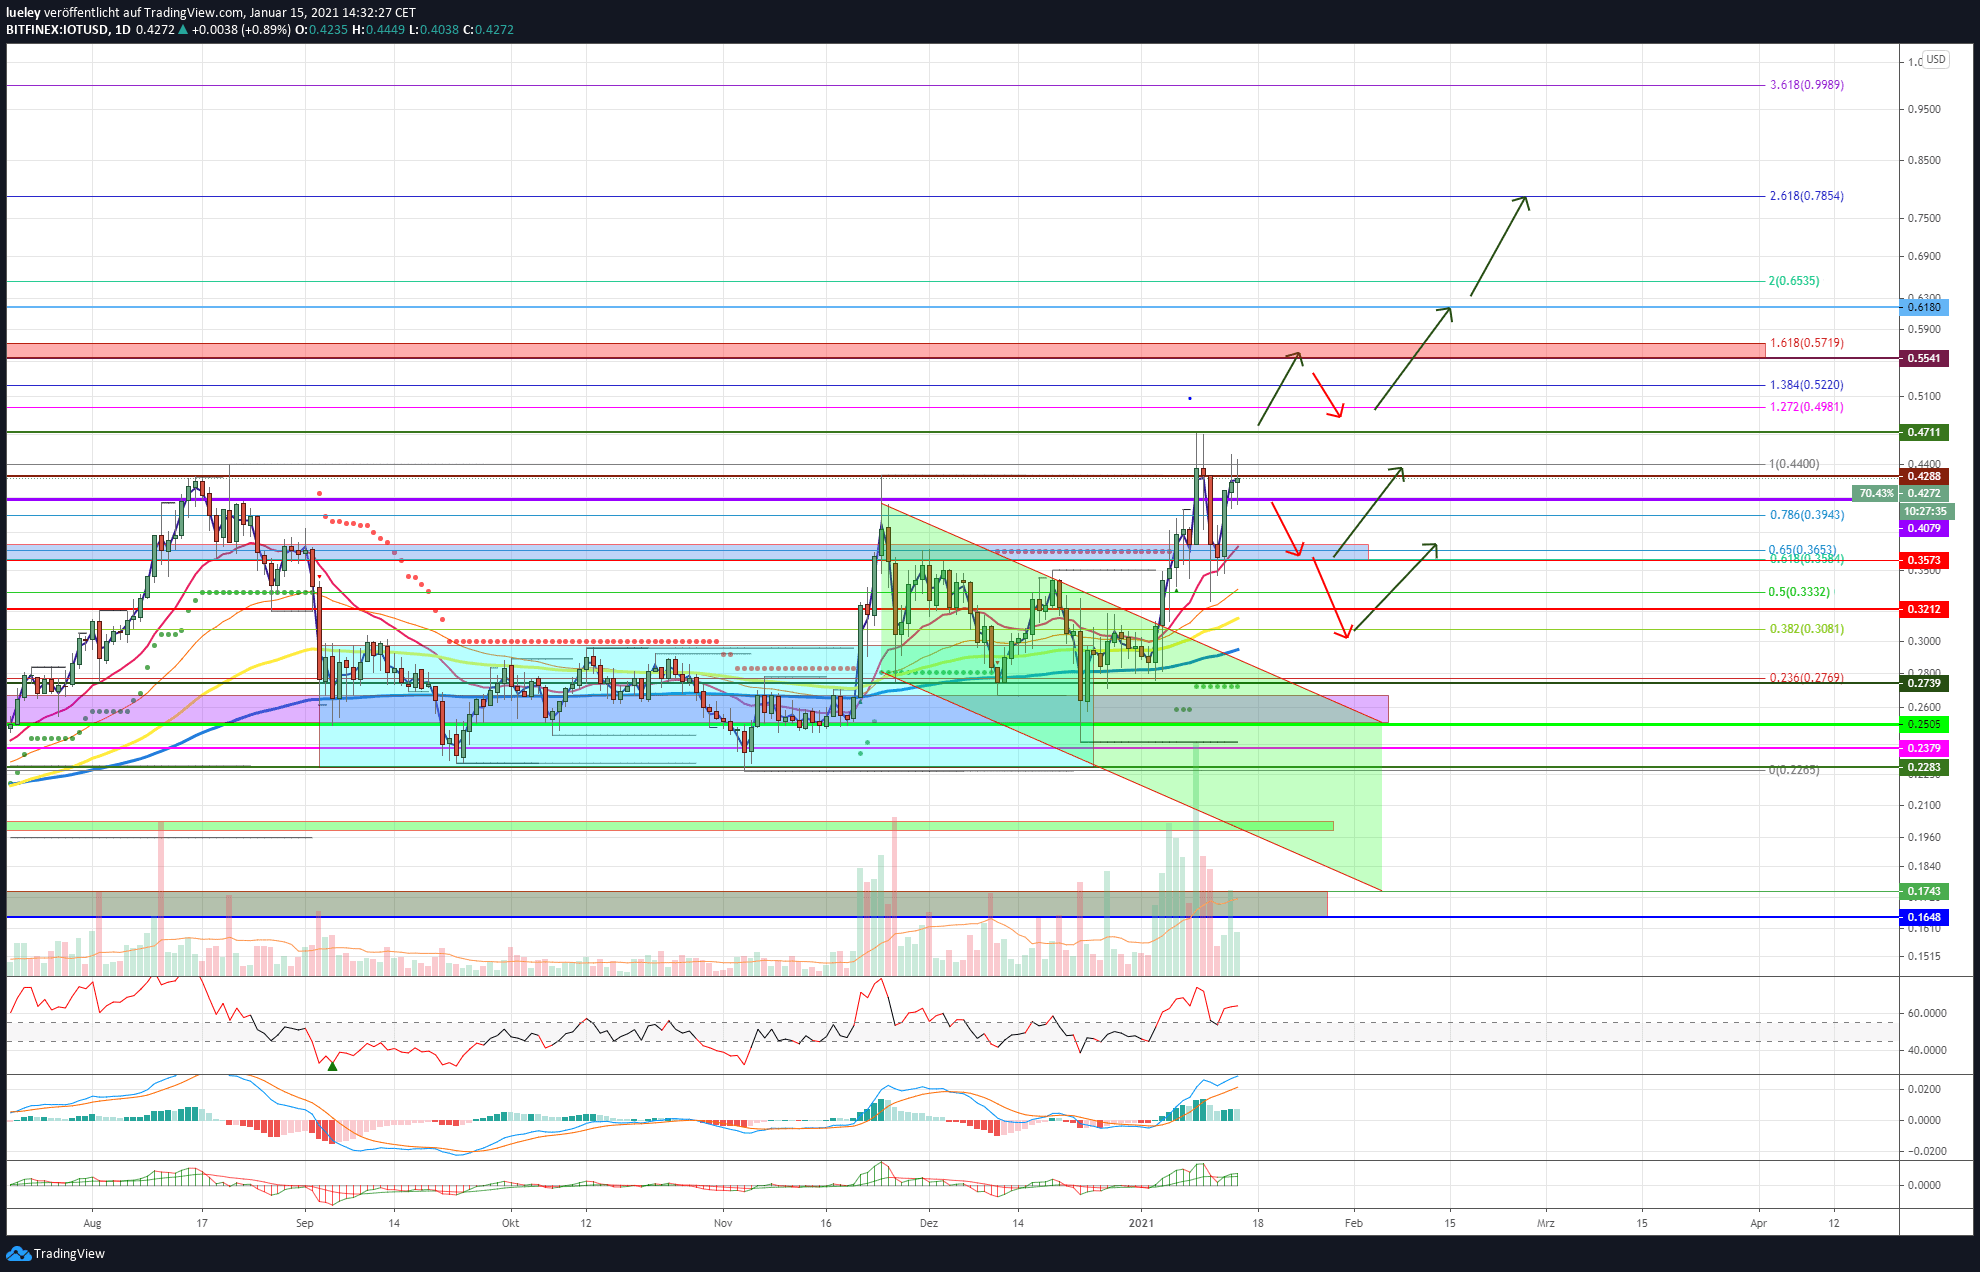Click the 0.2100 price axis tick
The image size is (1980, 1272).
pos(1924,805)
